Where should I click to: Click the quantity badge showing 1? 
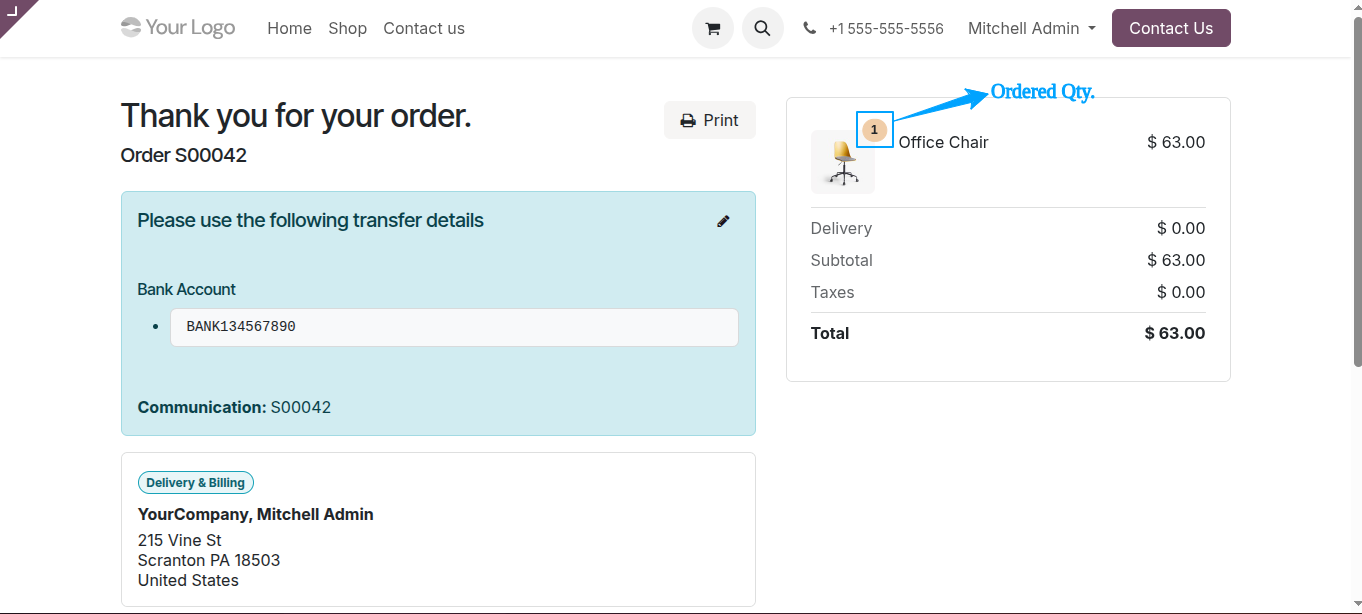coord(874,130)
